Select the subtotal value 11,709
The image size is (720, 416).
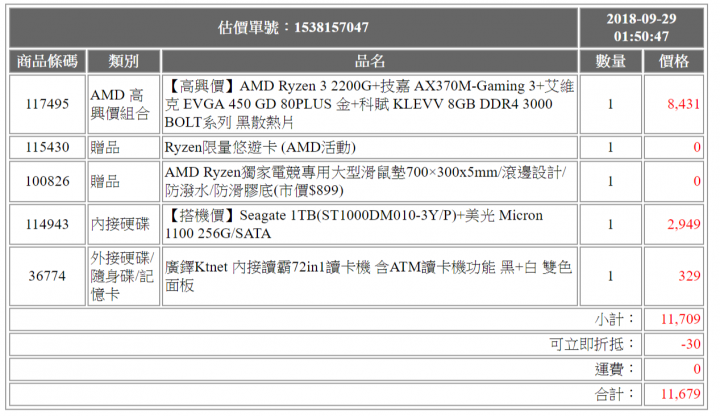[681, 319]
